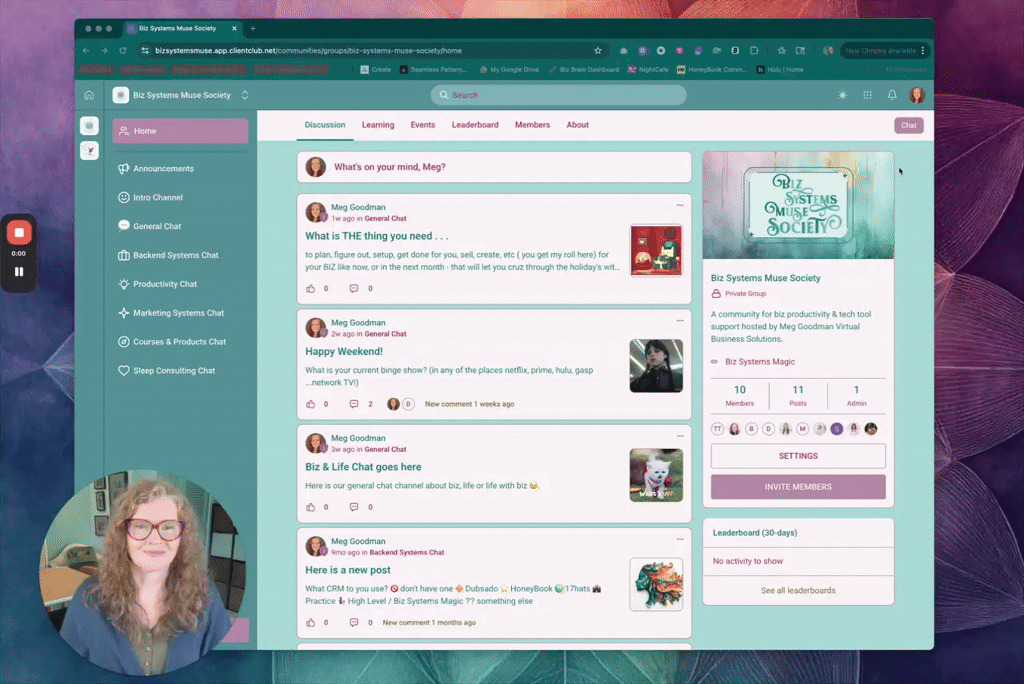The height and width of the screenshot is (684, 1024).
Task: Click INVITE MEMBERS button
Action: (798, 487)
